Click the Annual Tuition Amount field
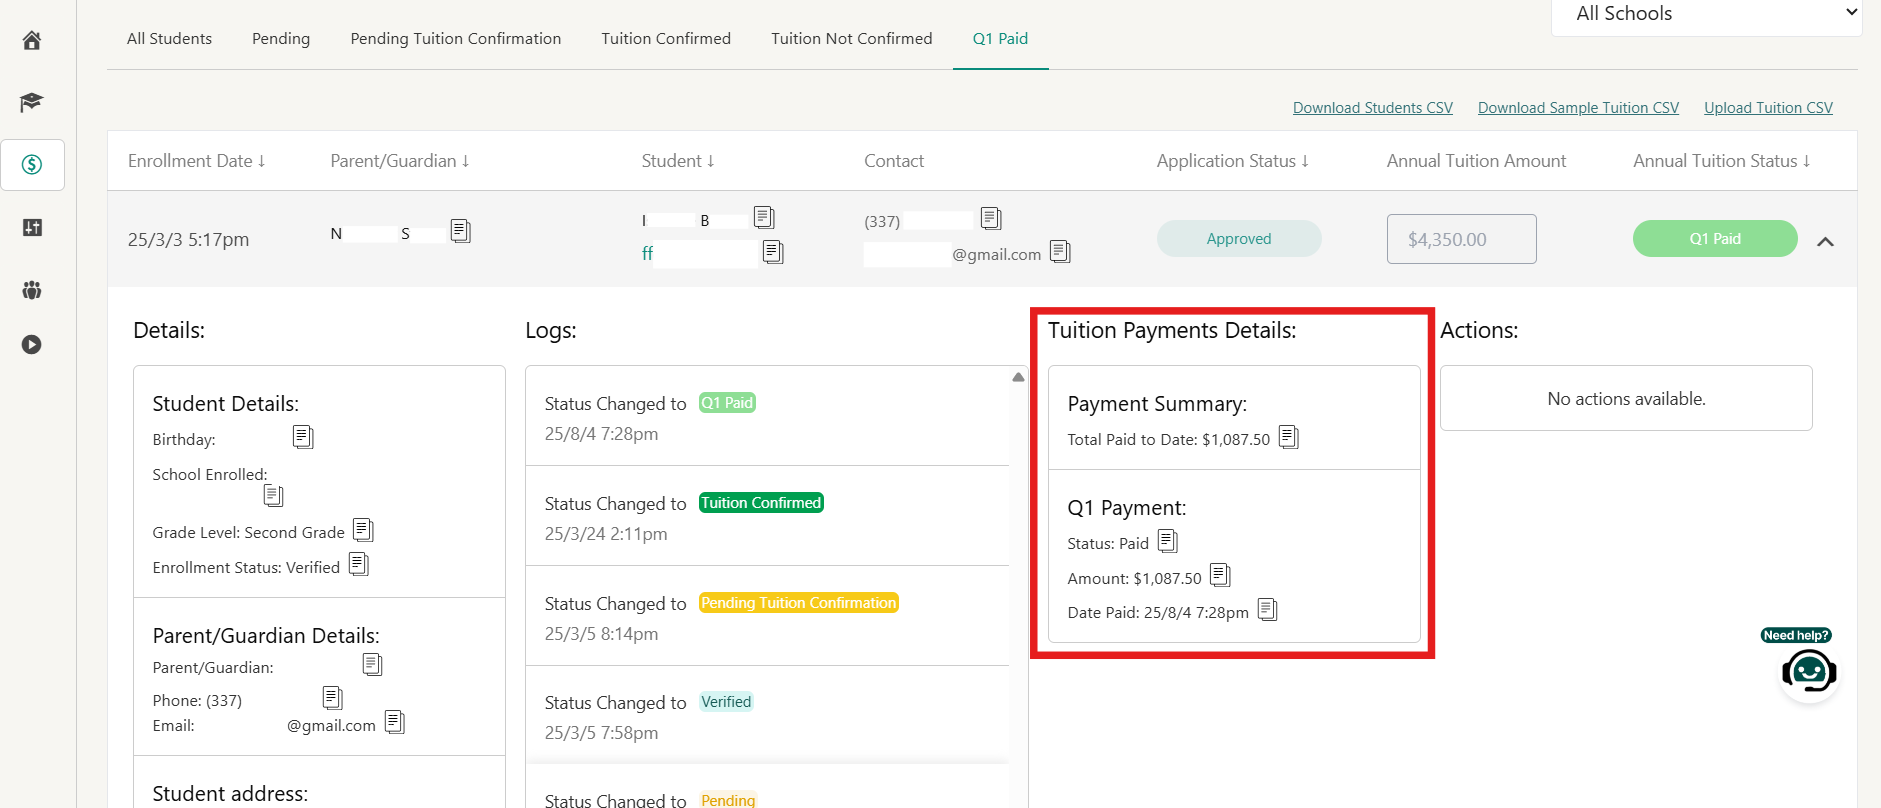This screenshot has width=1881, height=808. [1461, 240]
